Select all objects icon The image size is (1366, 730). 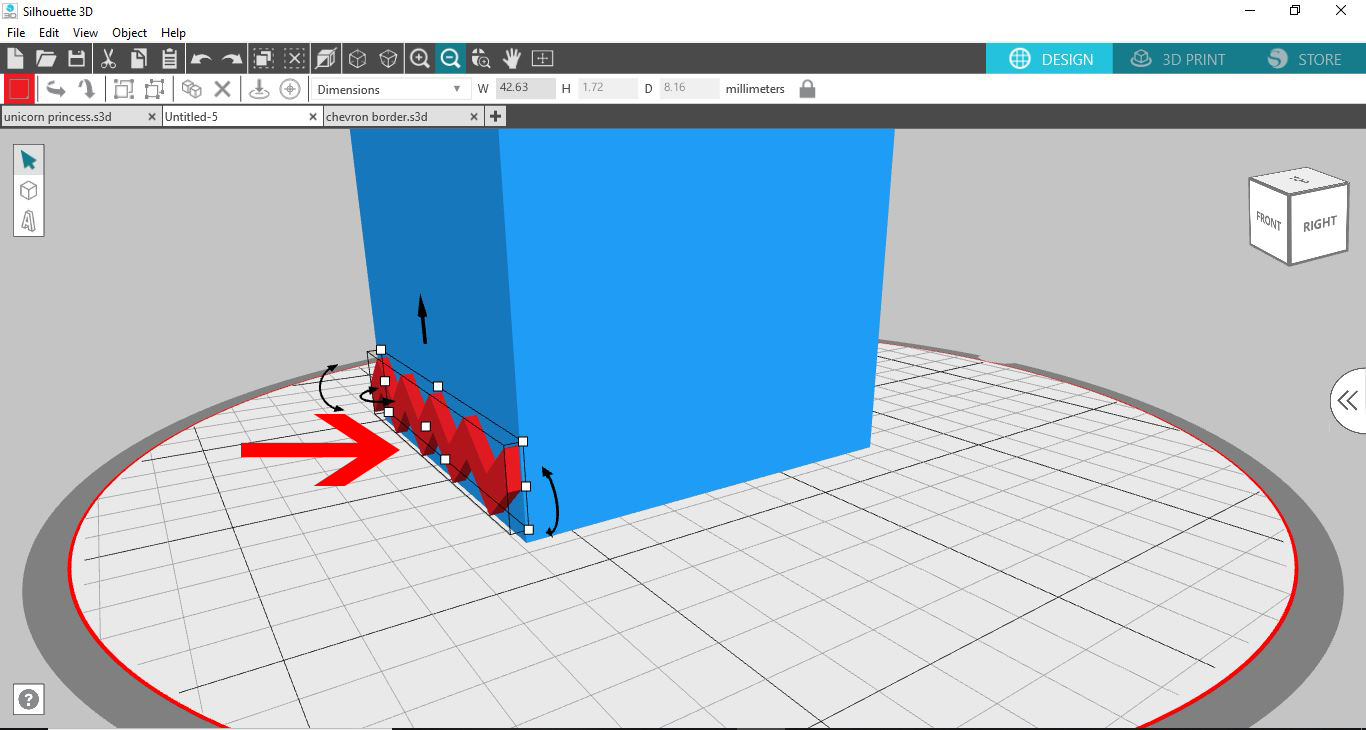pyautogui.click(x=263, y=58)
